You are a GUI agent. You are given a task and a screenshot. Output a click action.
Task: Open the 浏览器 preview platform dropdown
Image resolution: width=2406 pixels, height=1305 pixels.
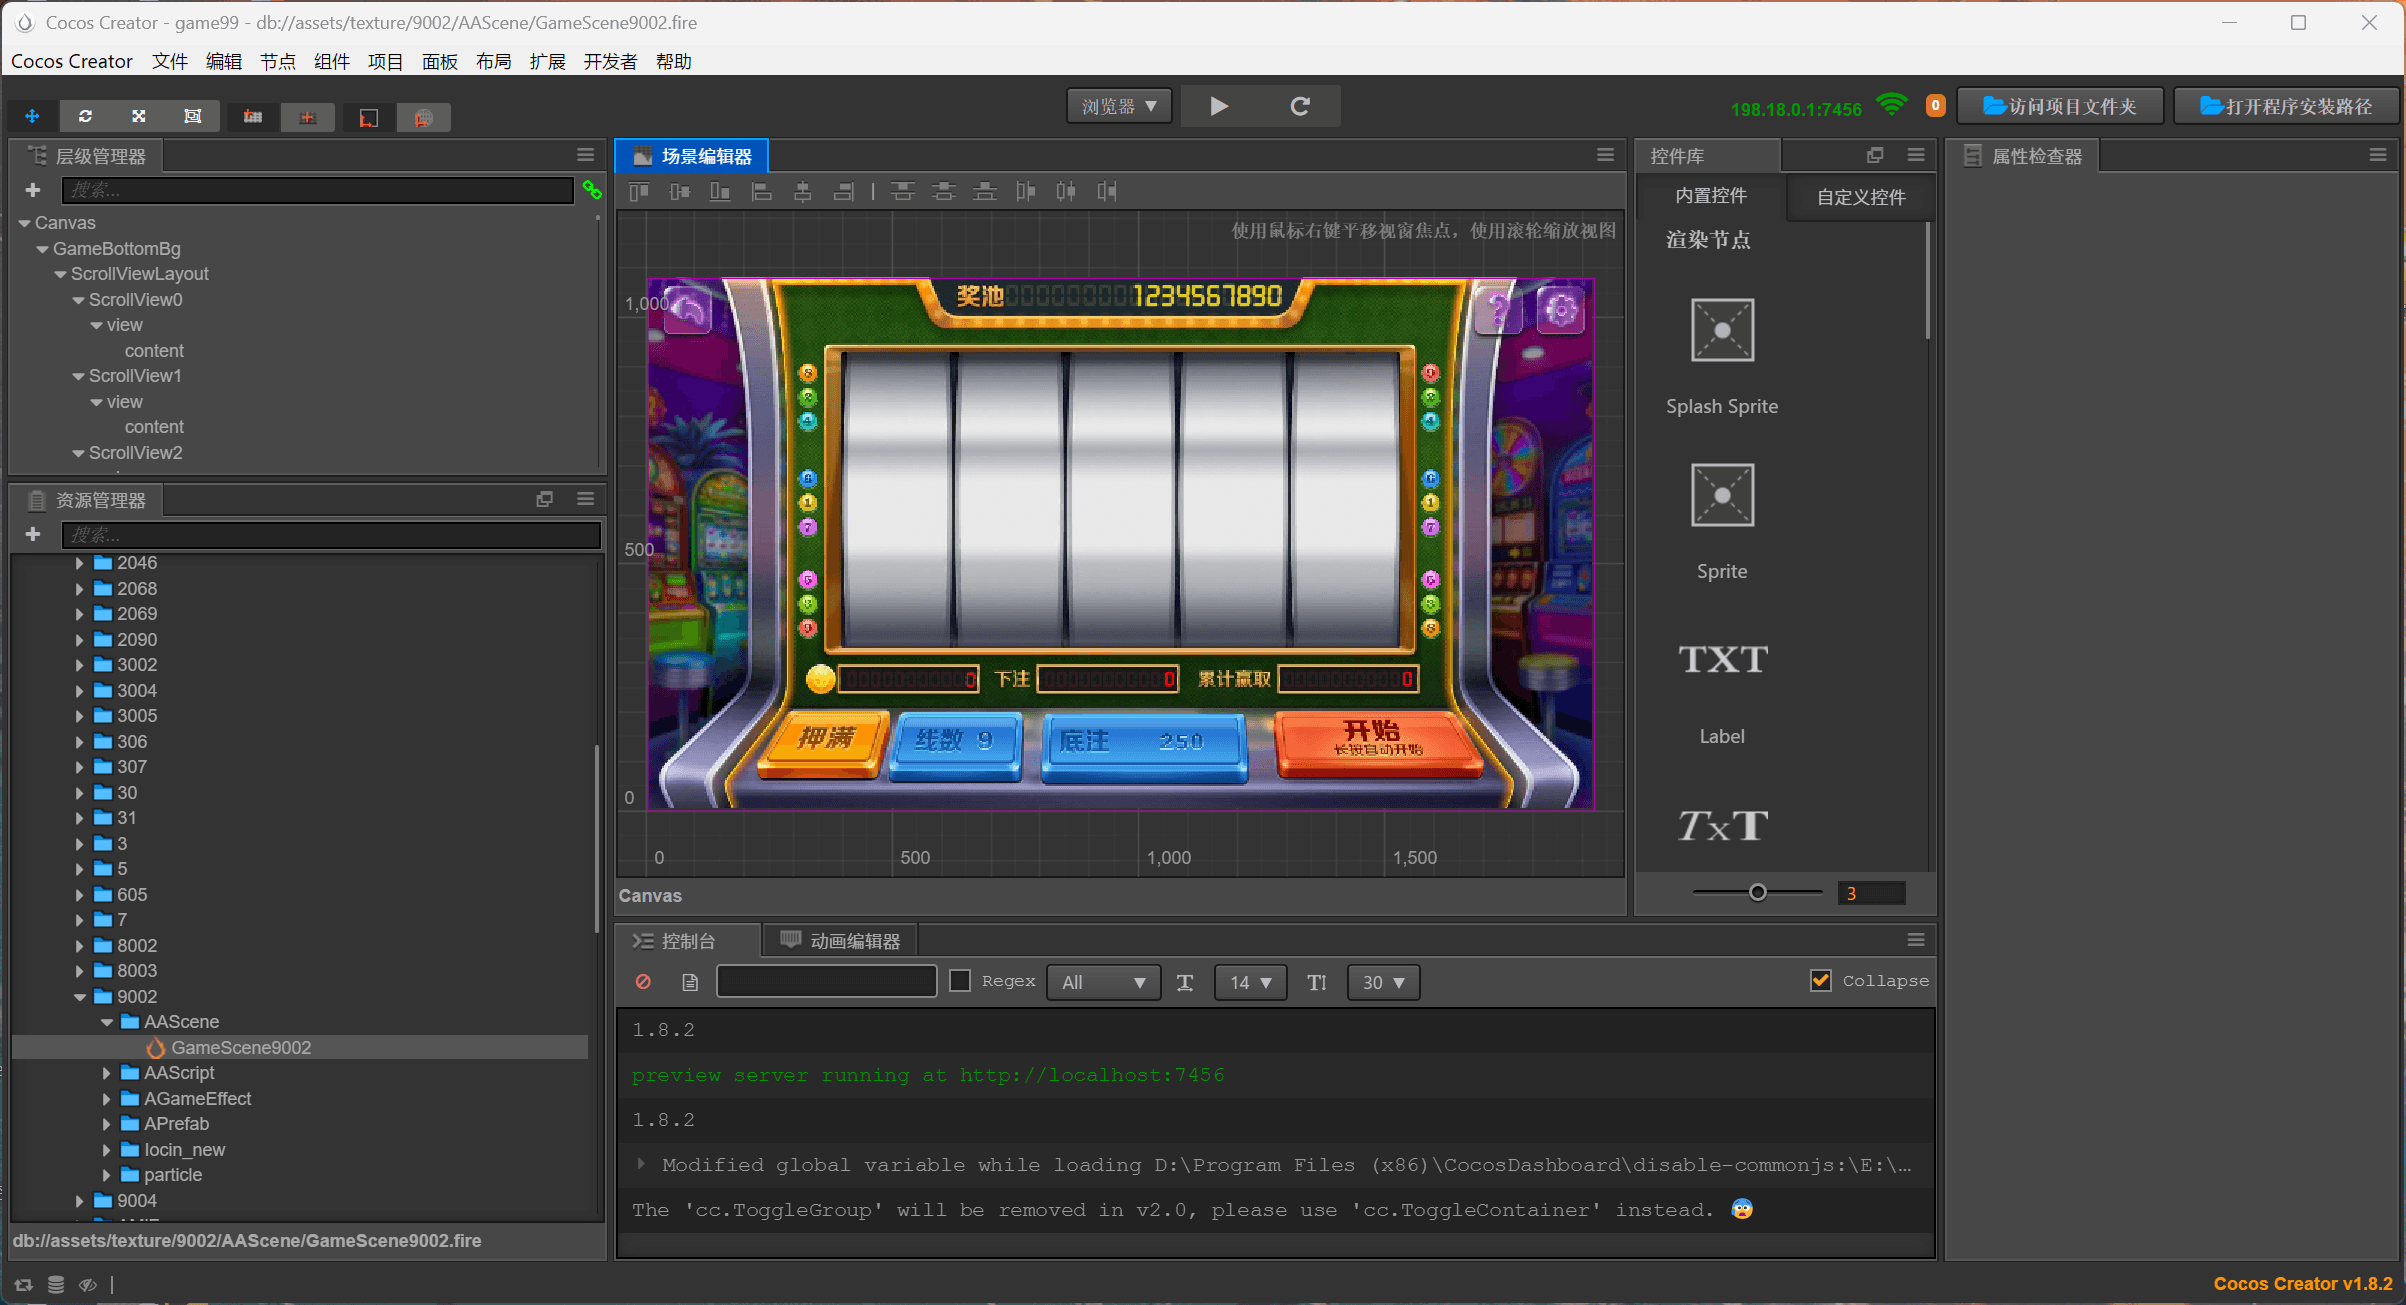point(1119,106)
